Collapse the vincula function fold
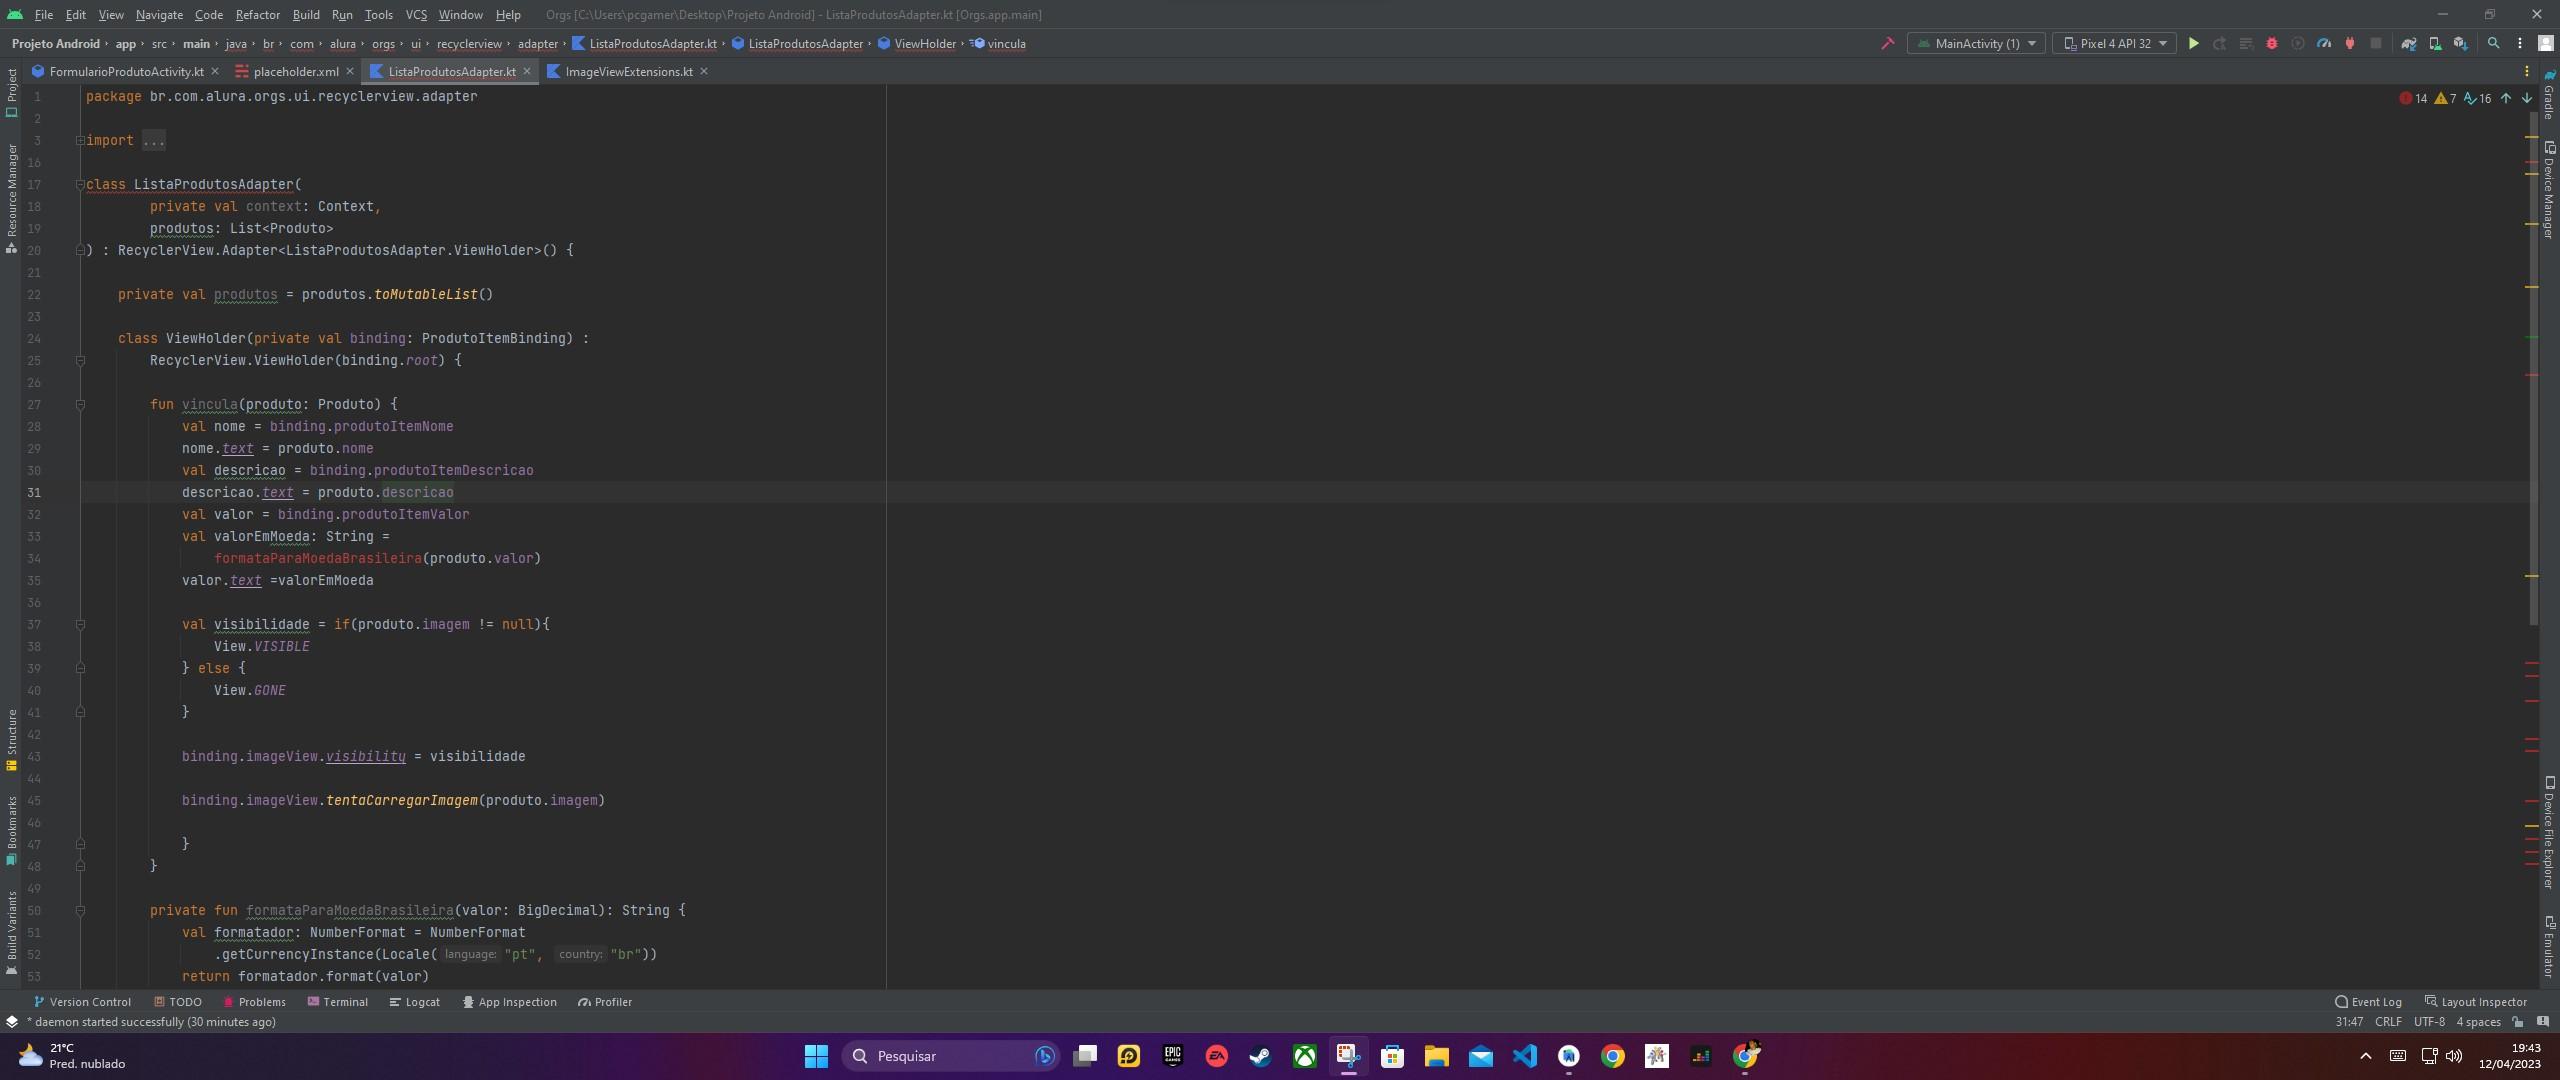The image size is (2560, 1080). pos(80,405)
